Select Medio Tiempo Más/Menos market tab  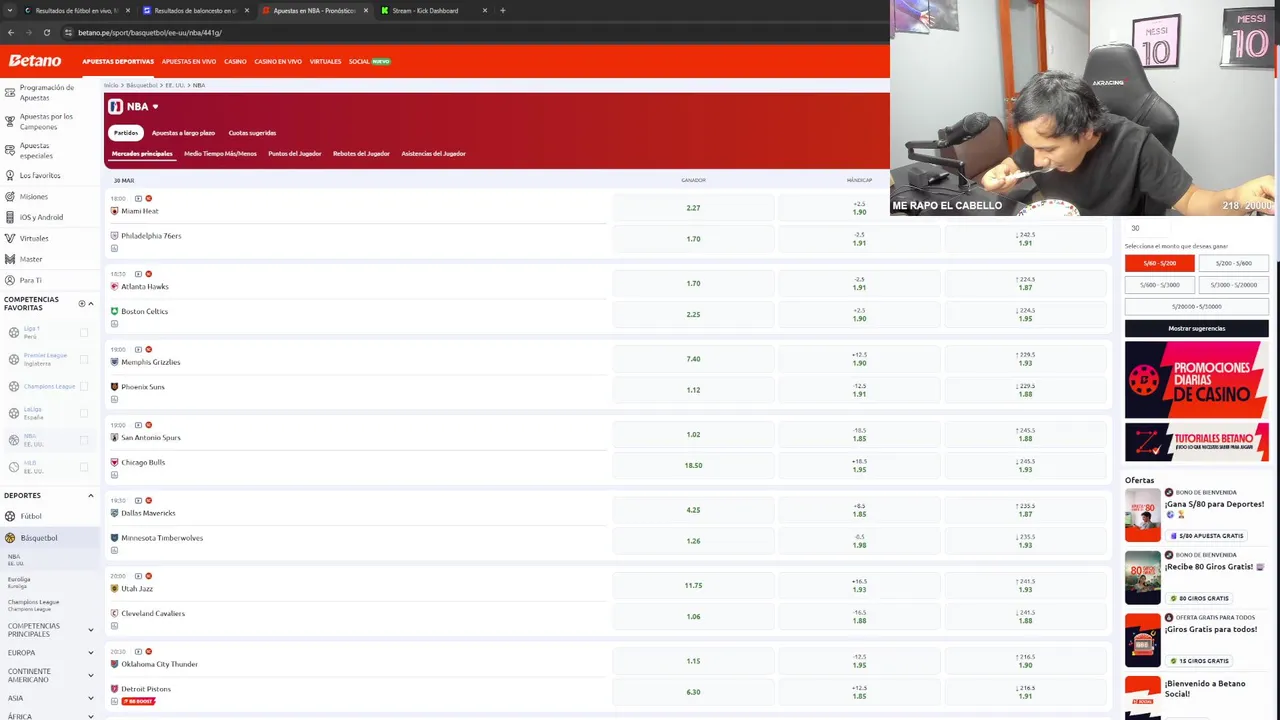220,154
